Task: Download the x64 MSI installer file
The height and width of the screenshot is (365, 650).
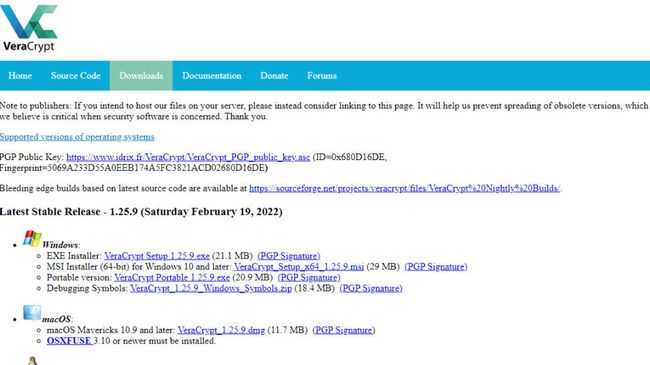Action: click(x=299, y=267)
